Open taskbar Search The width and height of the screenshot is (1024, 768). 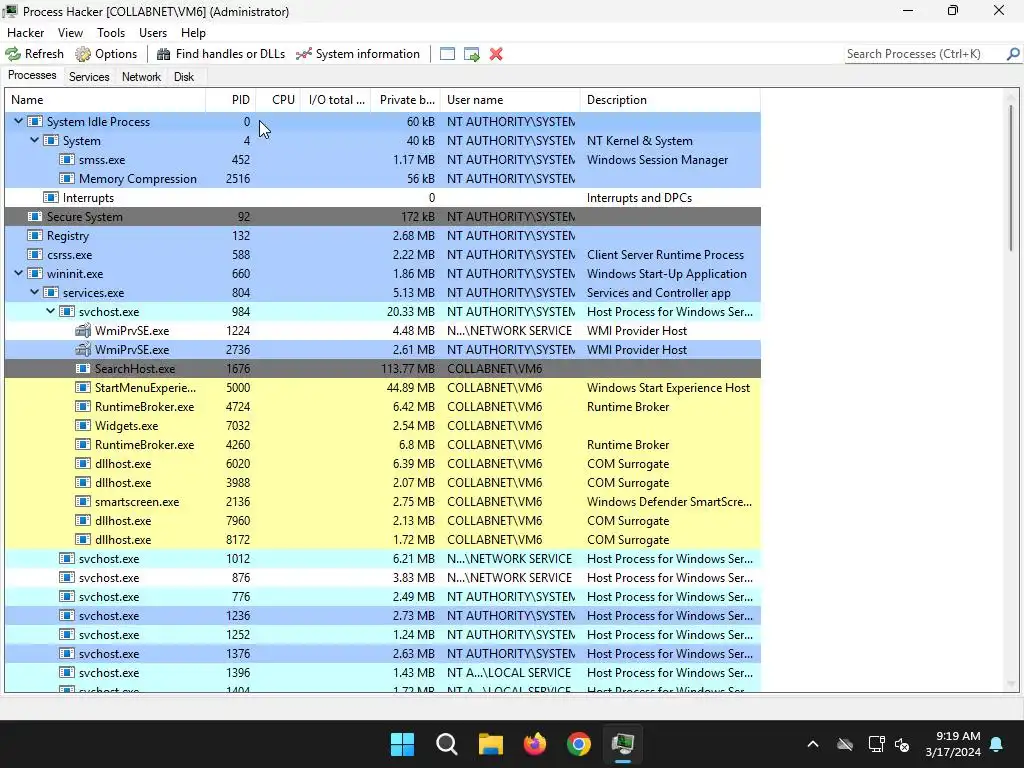[447, 744]
